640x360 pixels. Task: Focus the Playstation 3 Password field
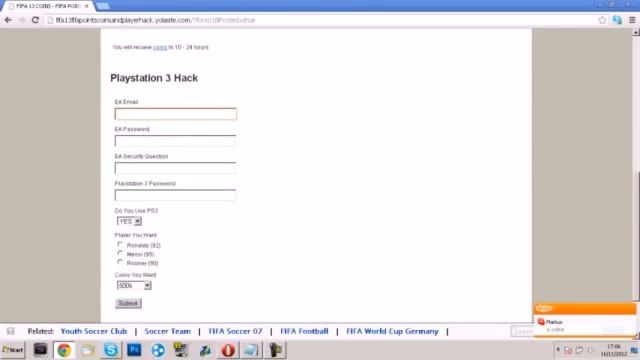(175, 195)
